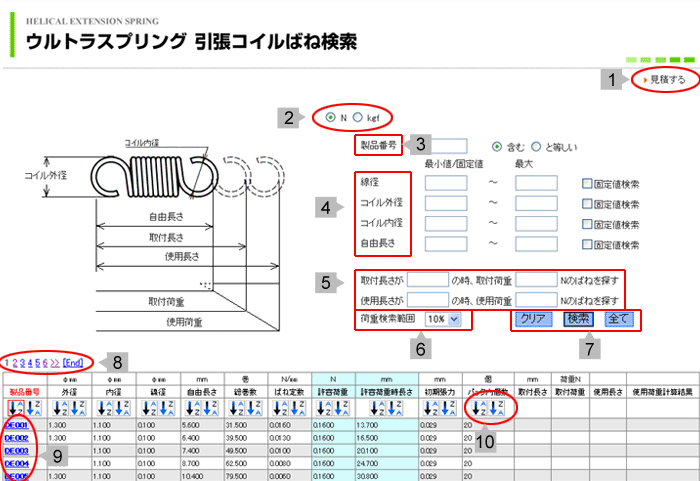
Task: Enable 固定値検索 for 自由長さ row
Action: click(587, 244)
